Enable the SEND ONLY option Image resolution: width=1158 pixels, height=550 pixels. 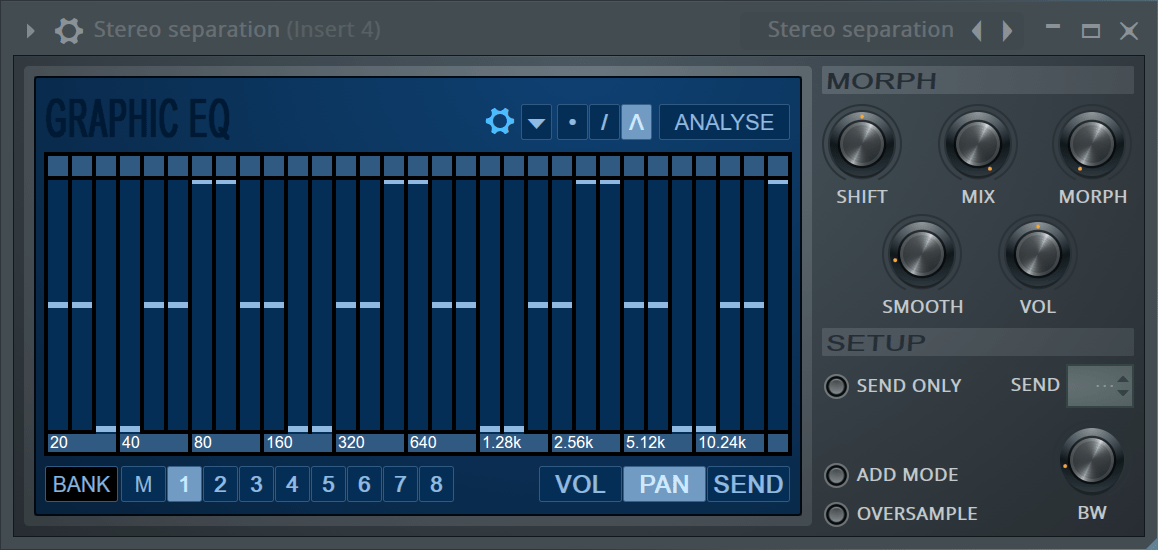click(x=836, y=386)
